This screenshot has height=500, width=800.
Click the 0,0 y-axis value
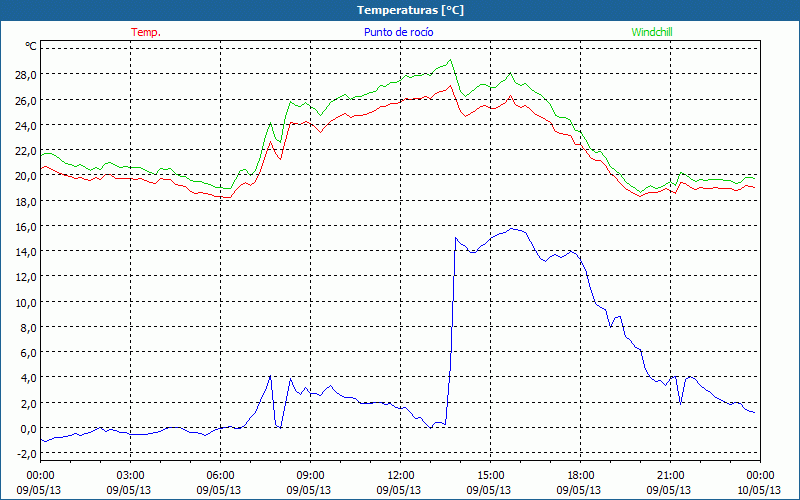[28, 429]
